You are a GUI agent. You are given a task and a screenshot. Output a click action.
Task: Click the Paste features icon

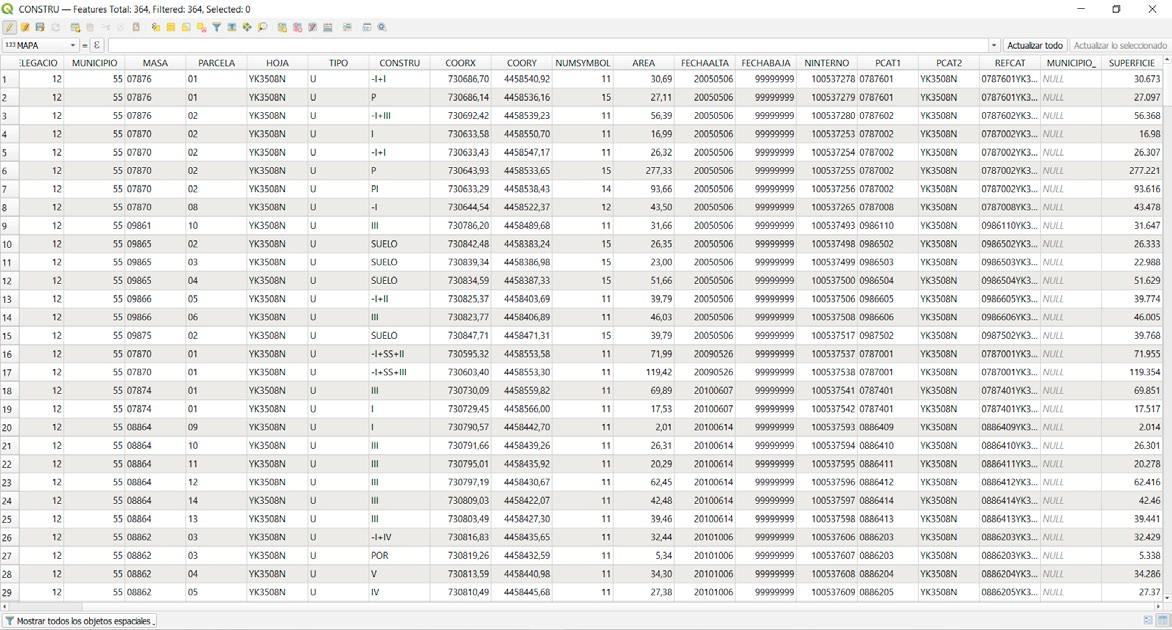(136, 28)
